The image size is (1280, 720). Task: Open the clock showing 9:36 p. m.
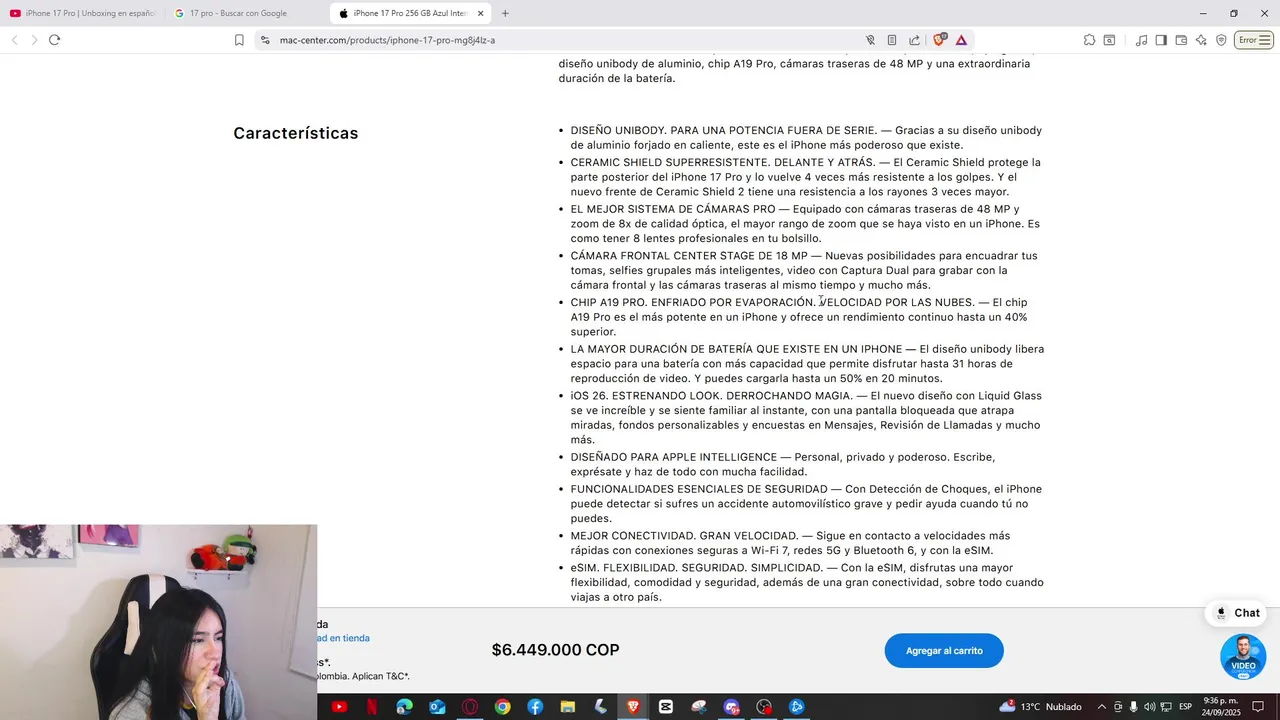click(1221, 707)
